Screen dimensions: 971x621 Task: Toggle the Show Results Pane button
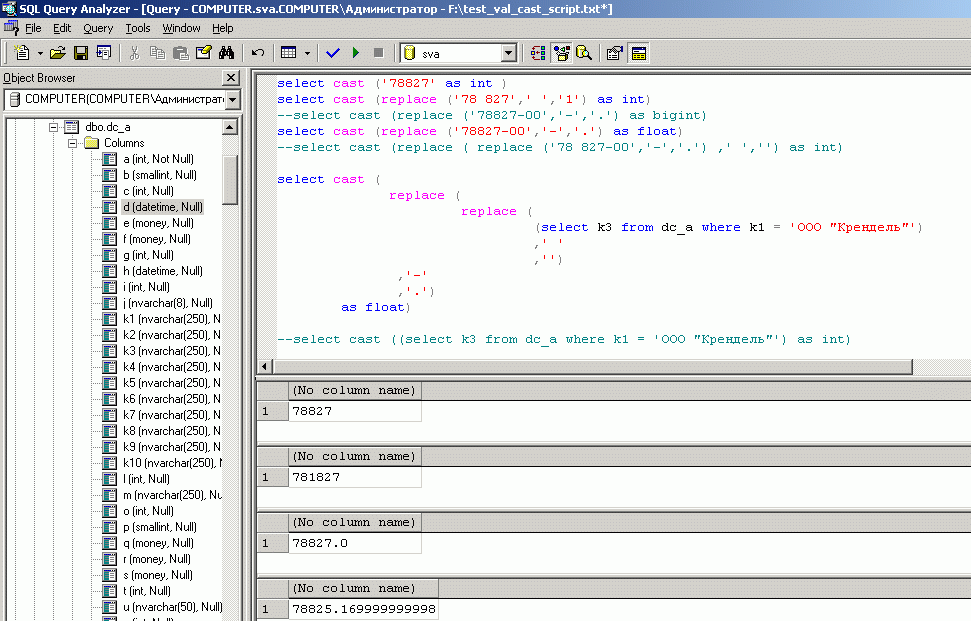(638, 53)
